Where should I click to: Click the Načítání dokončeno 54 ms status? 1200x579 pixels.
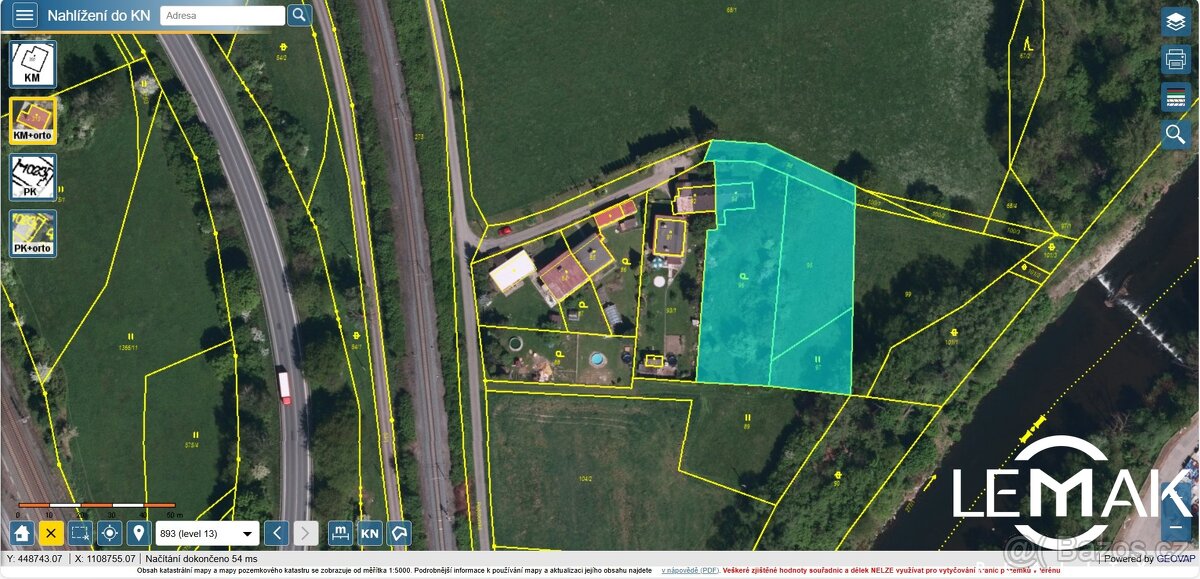201,559
